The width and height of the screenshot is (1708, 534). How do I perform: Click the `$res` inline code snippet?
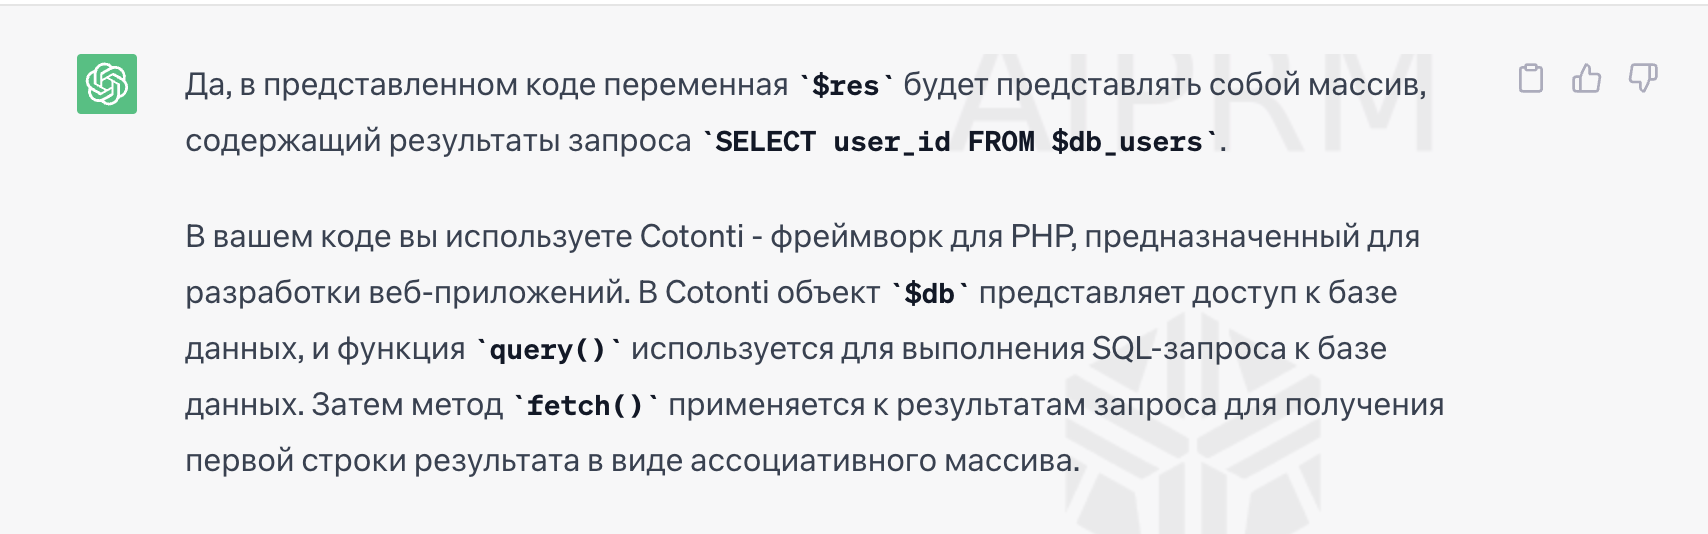click(846, 86)
